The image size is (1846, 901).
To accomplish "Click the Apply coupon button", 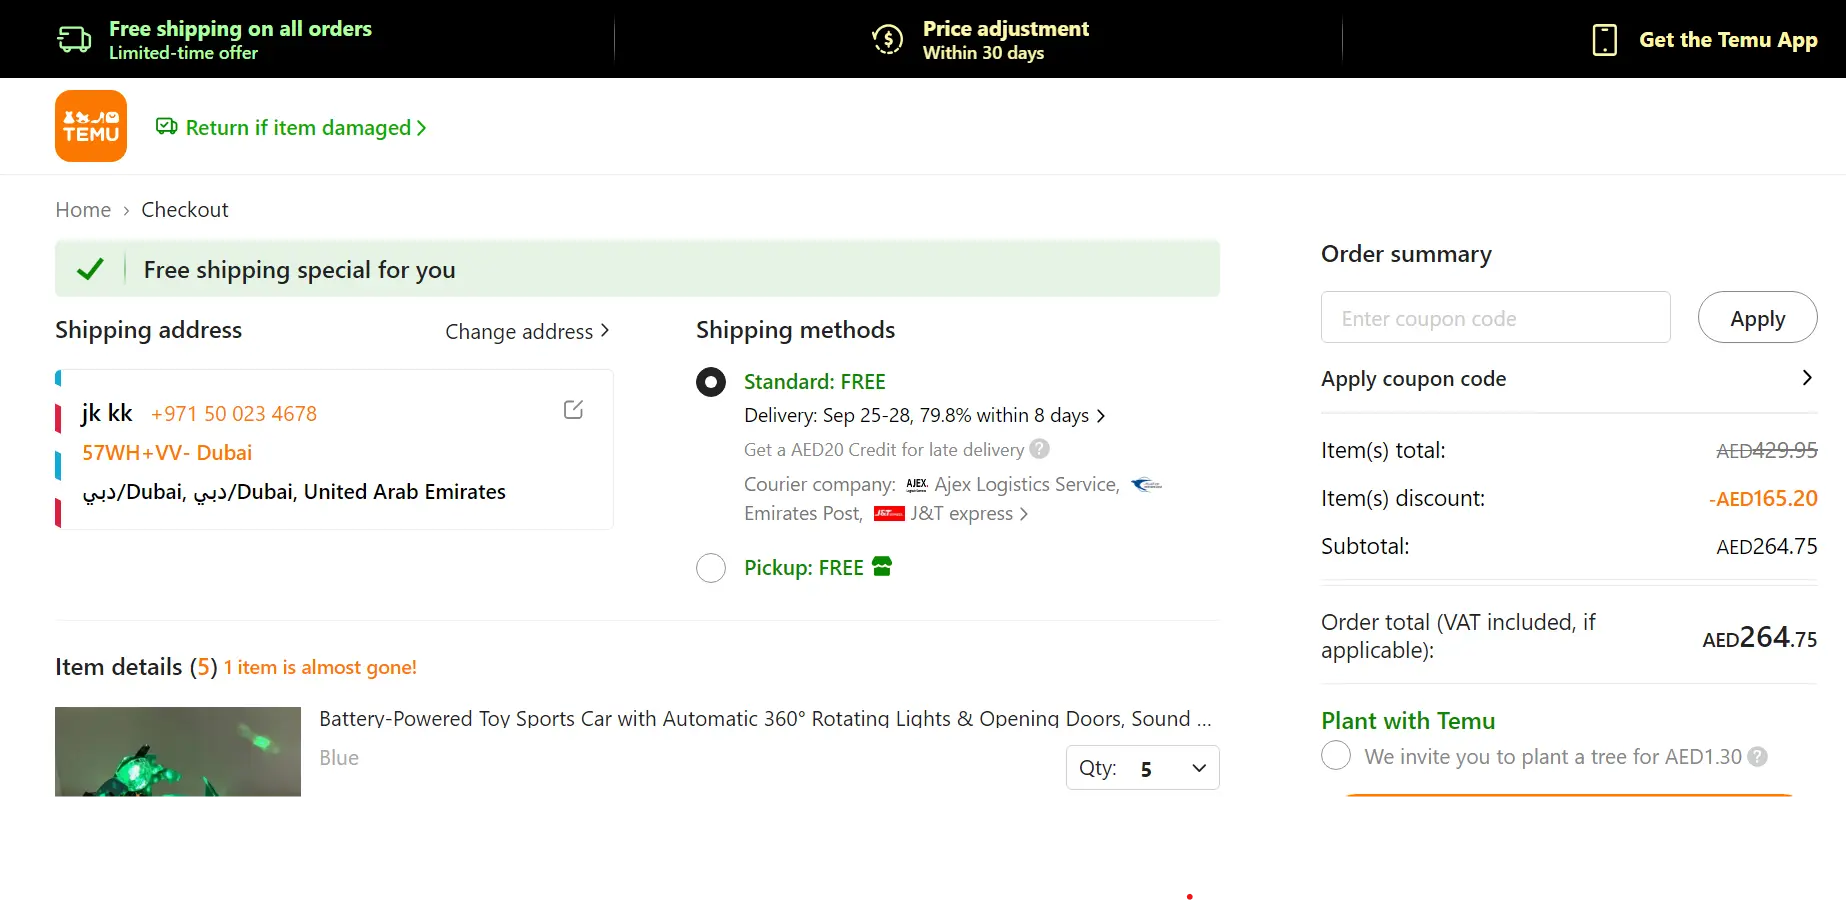I will point(1757,317).
